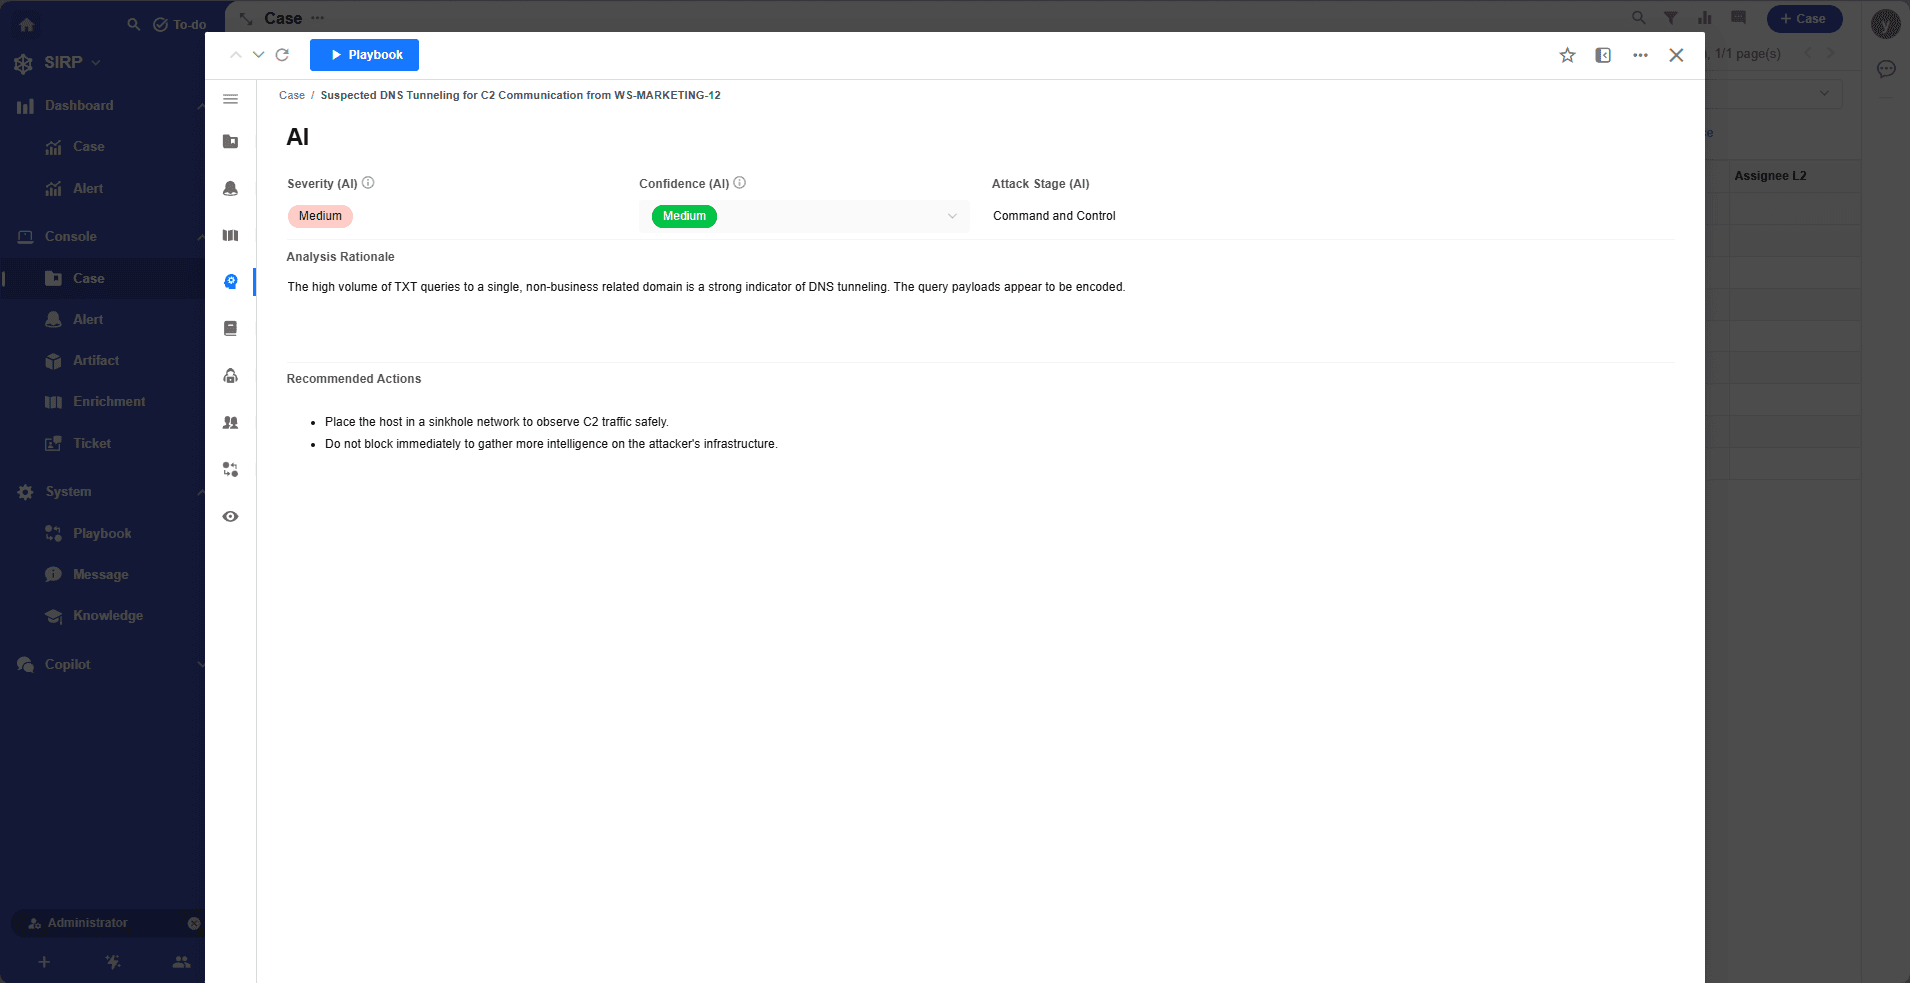
Task: Click the blue Playbook run button
Action: pos(364,55)
